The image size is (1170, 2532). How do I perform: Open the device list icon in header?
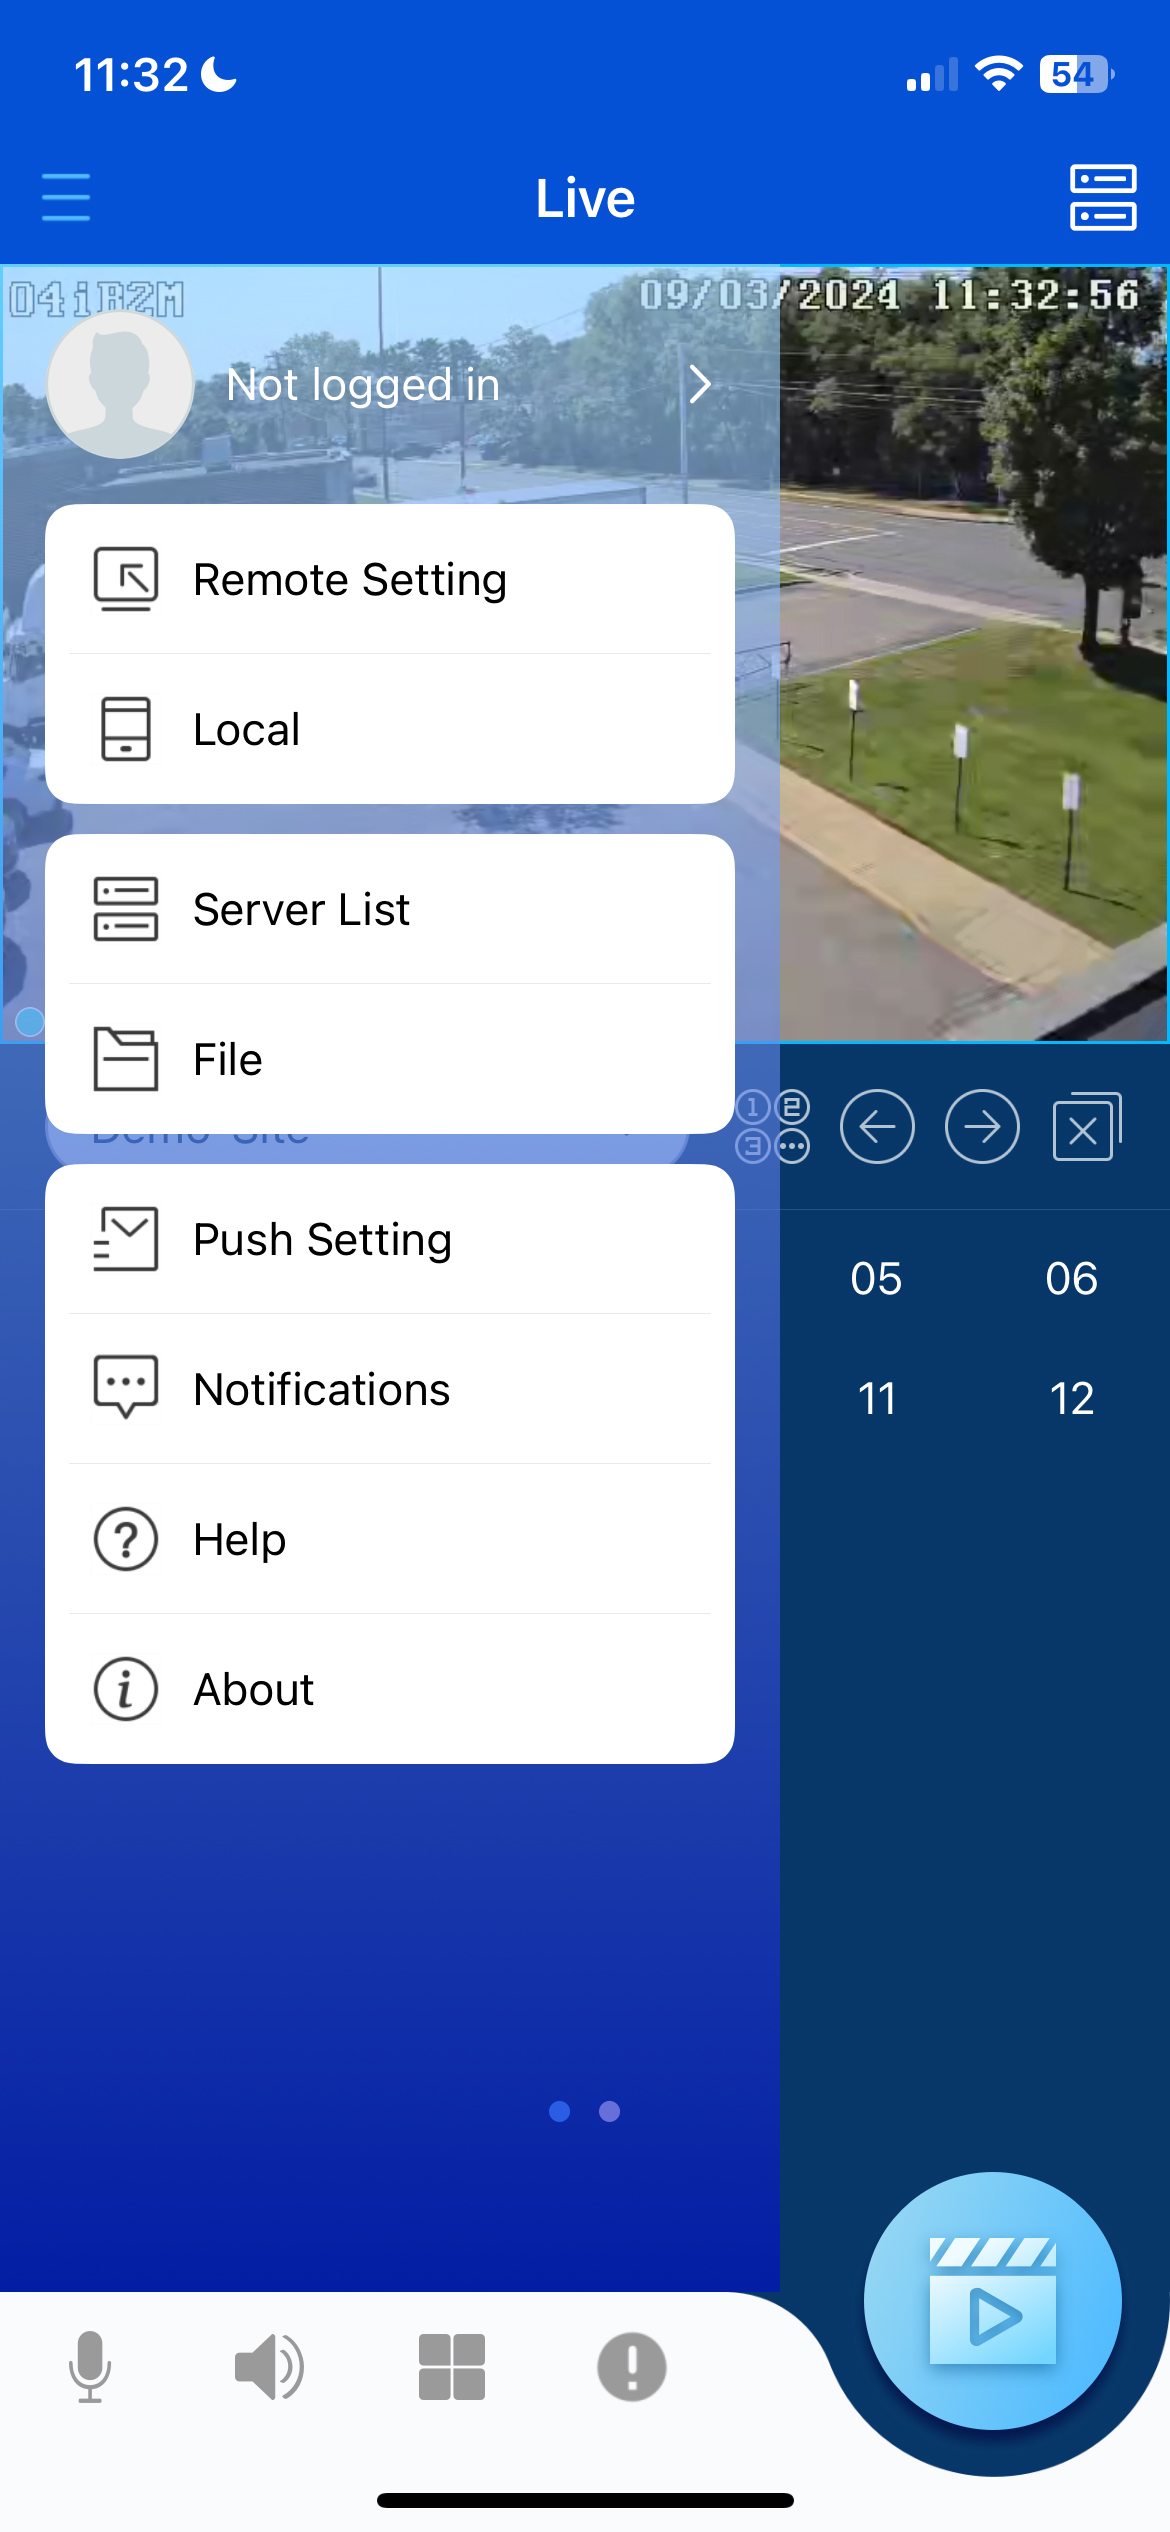(1103, 197)
